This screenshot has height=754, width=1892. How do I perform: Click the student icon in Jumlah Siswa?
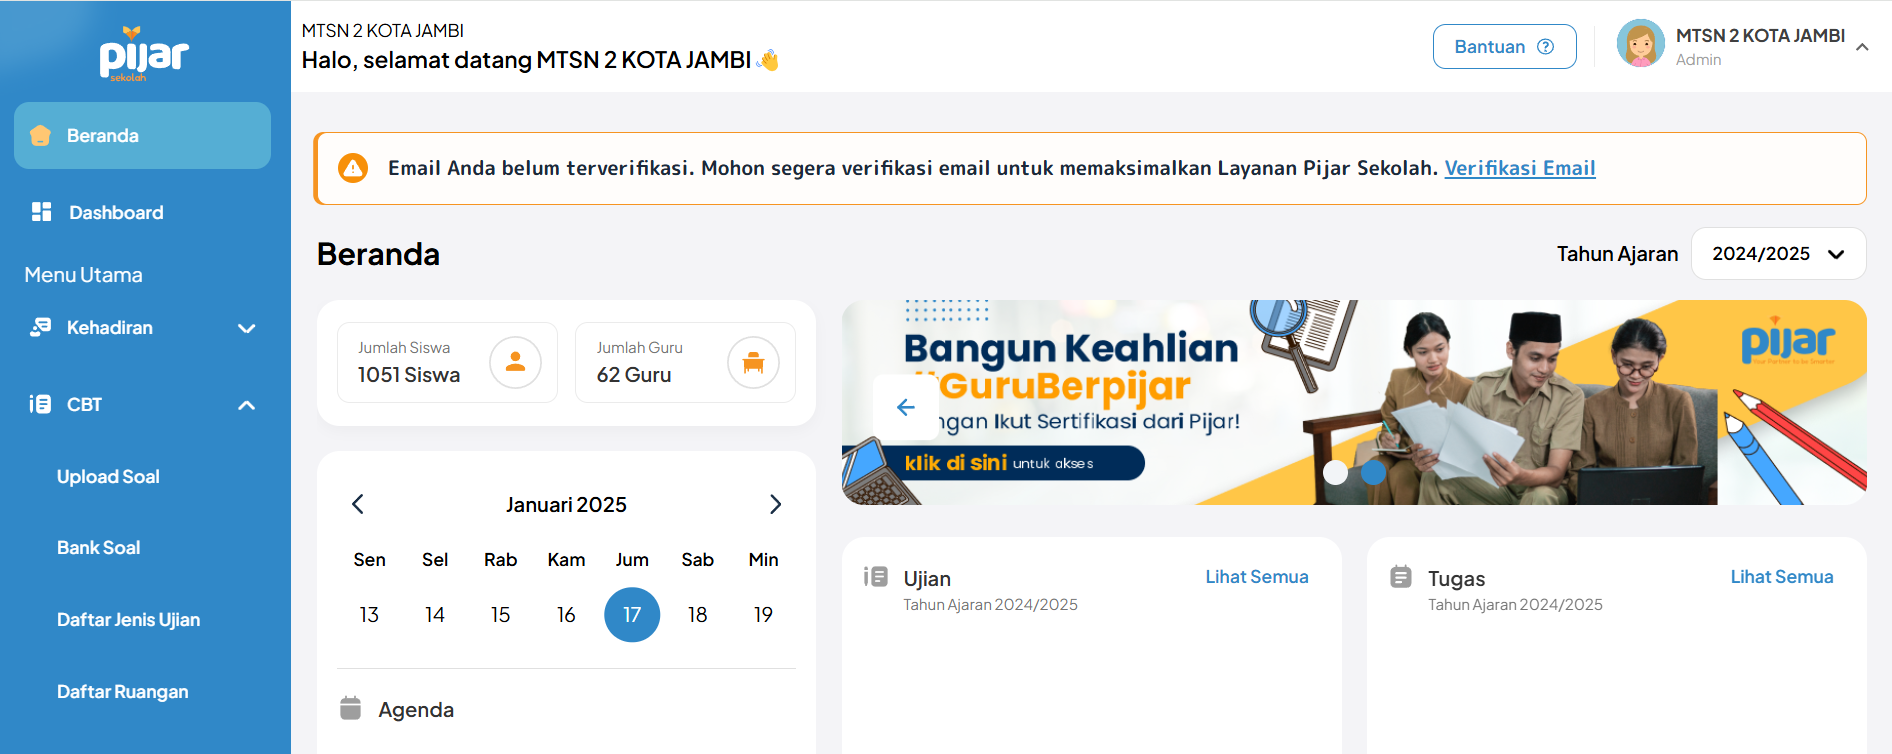click(x=515, y=362)
